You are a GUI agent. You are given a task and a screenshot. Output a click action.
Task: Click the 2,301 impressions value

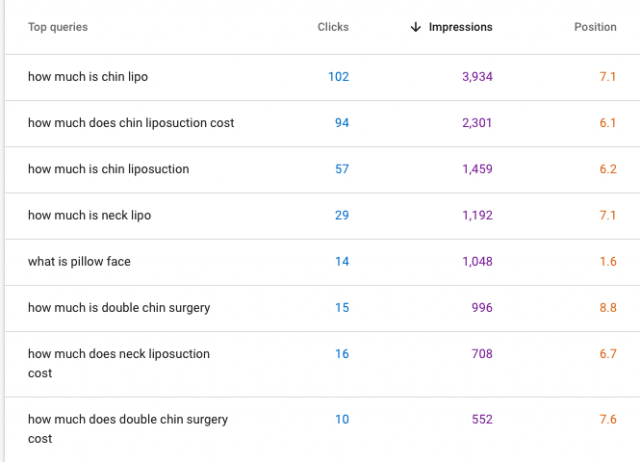click(476, 123)
